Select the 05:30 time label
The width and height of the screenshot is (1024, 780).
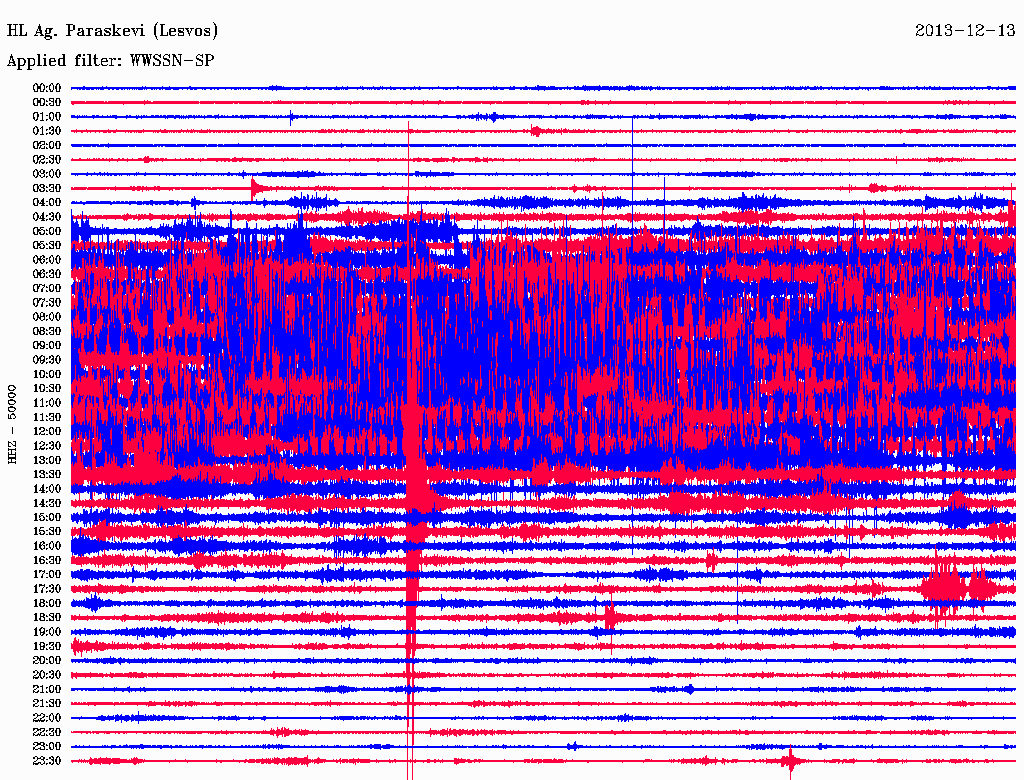click(47, 246)
